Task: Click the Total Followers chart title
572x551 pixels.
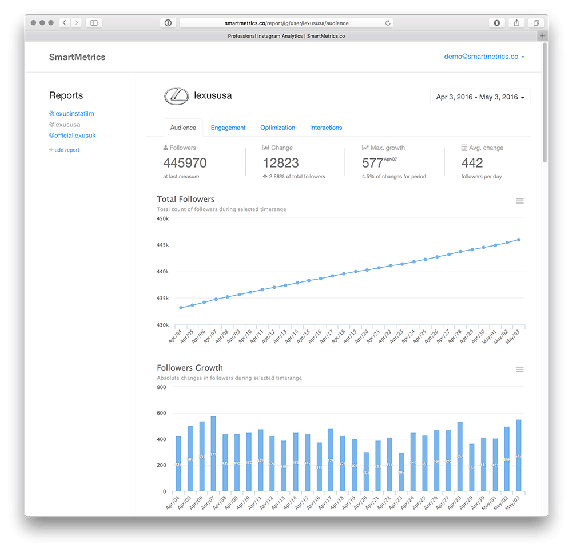Action: pyautogui.click(x=186, y=199)
